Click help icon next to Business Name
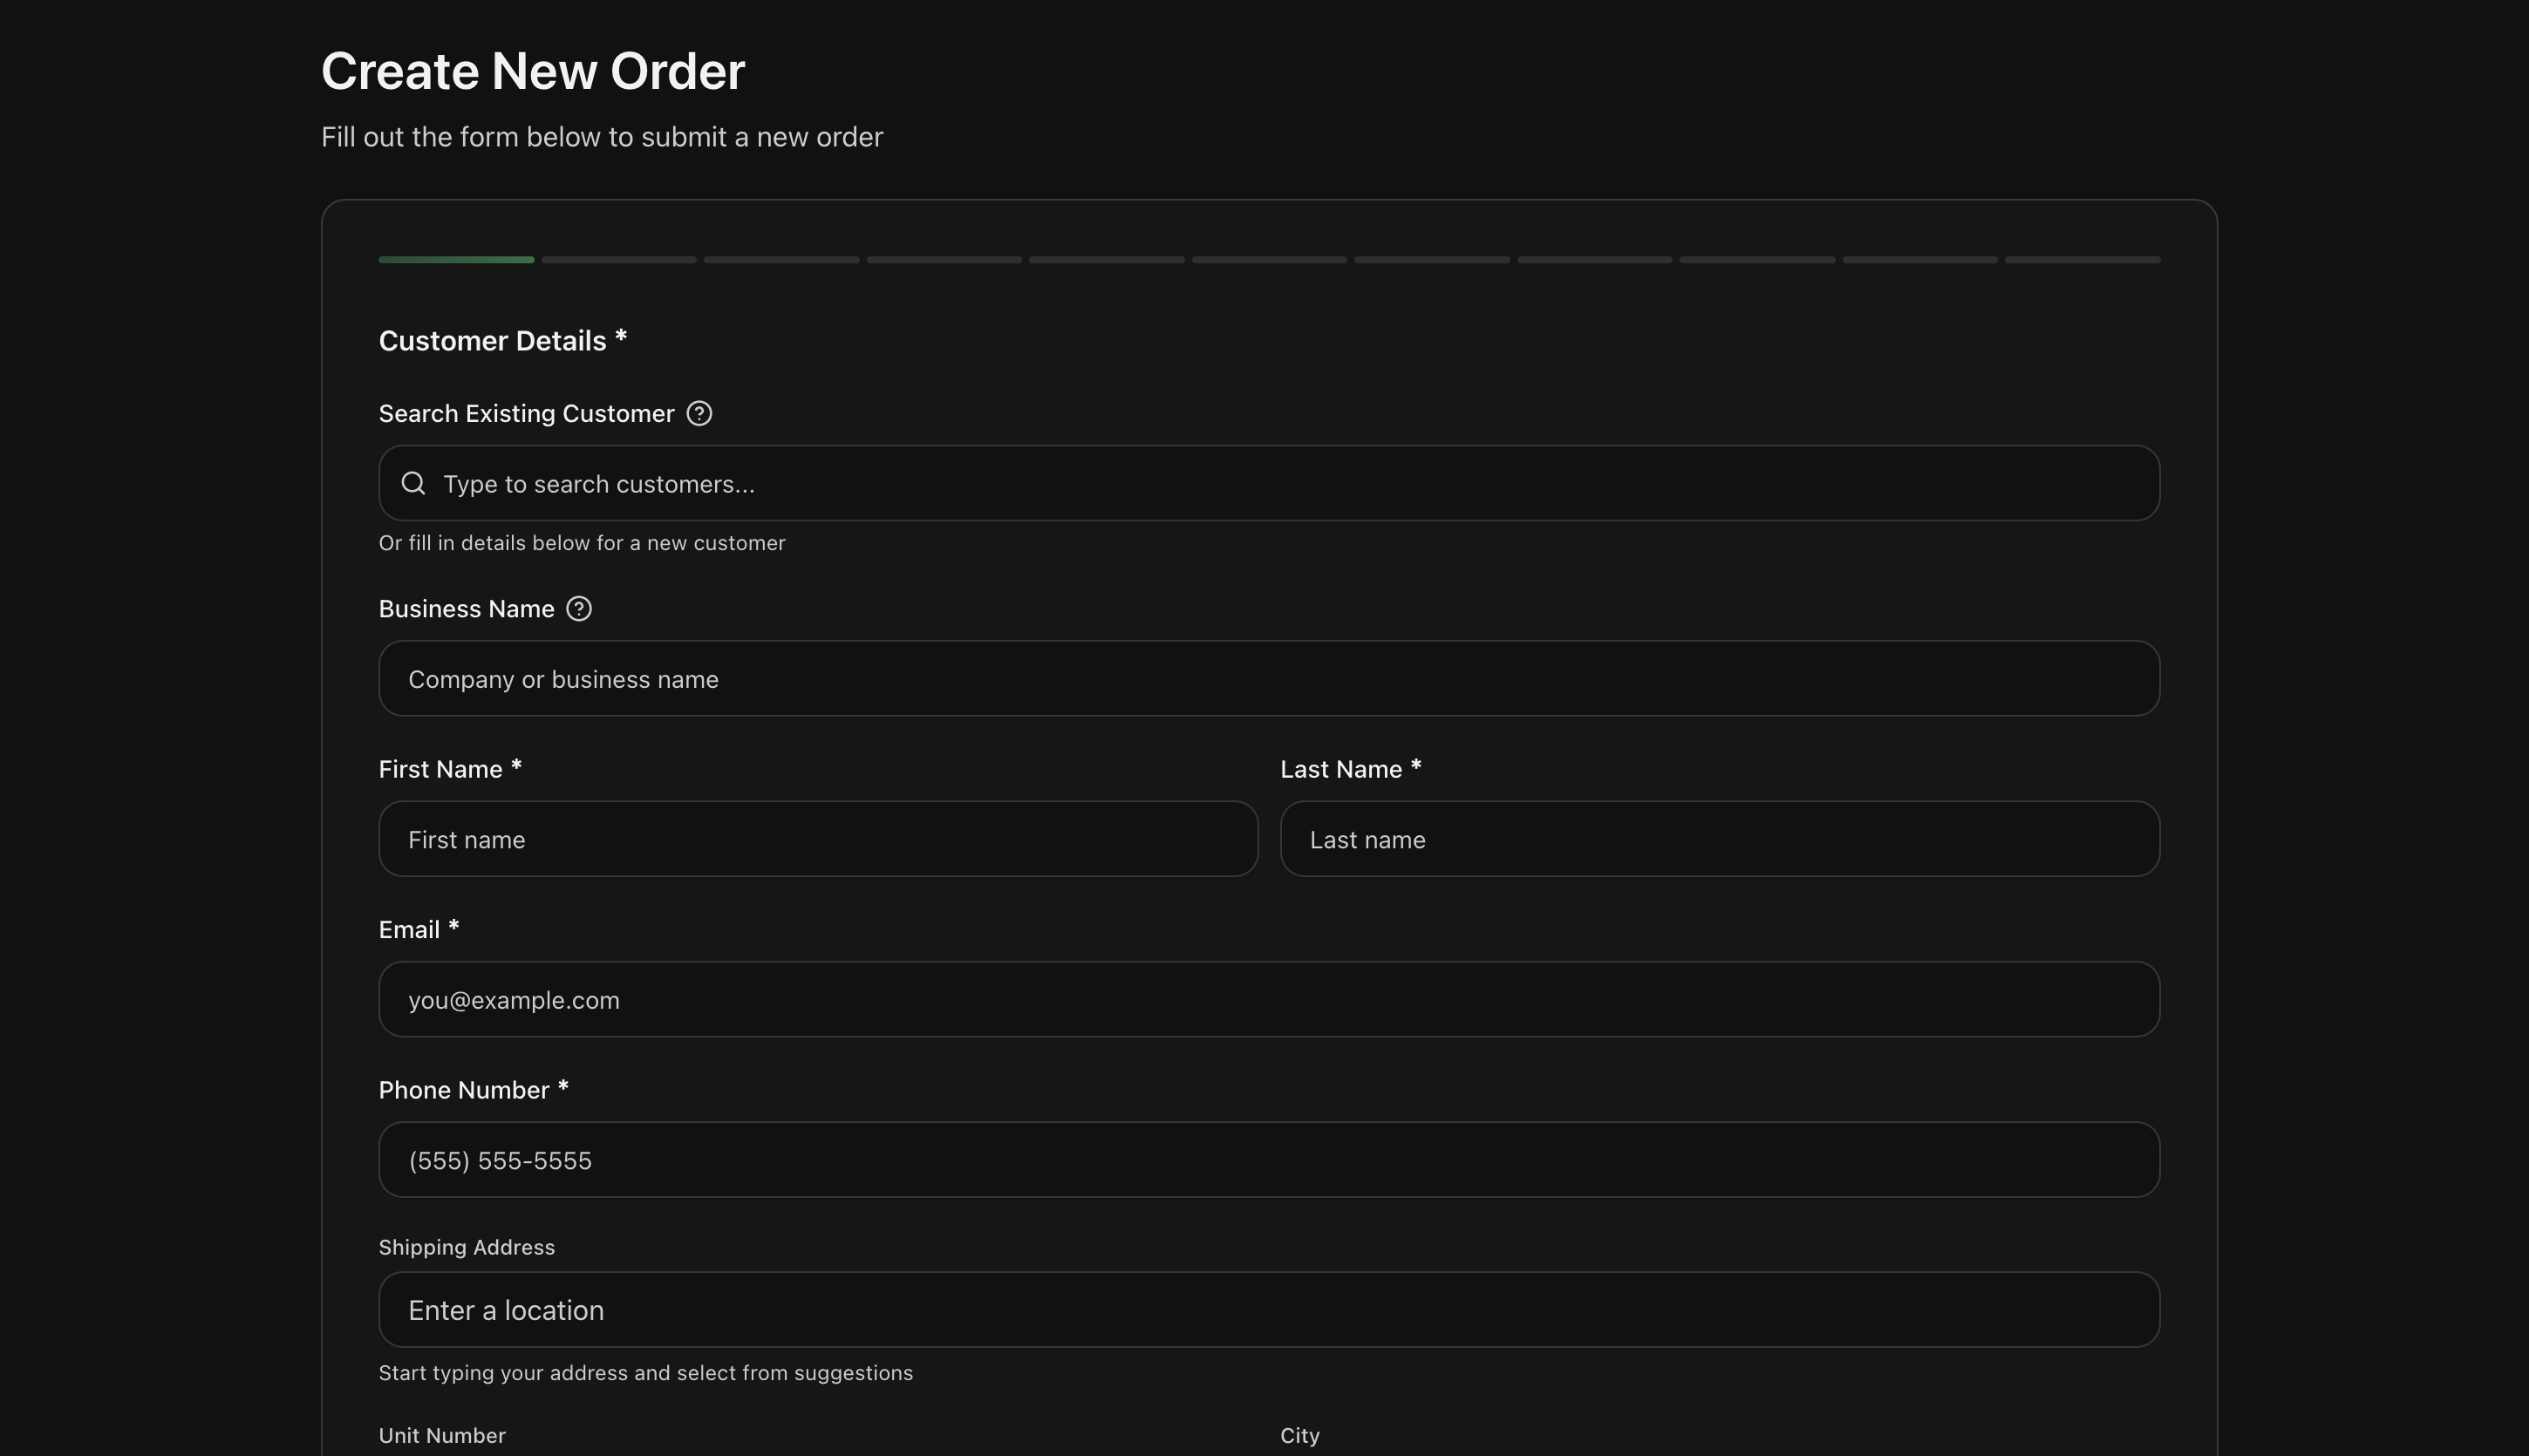This screenshot has height=1456, width=2529. (579, 609)
